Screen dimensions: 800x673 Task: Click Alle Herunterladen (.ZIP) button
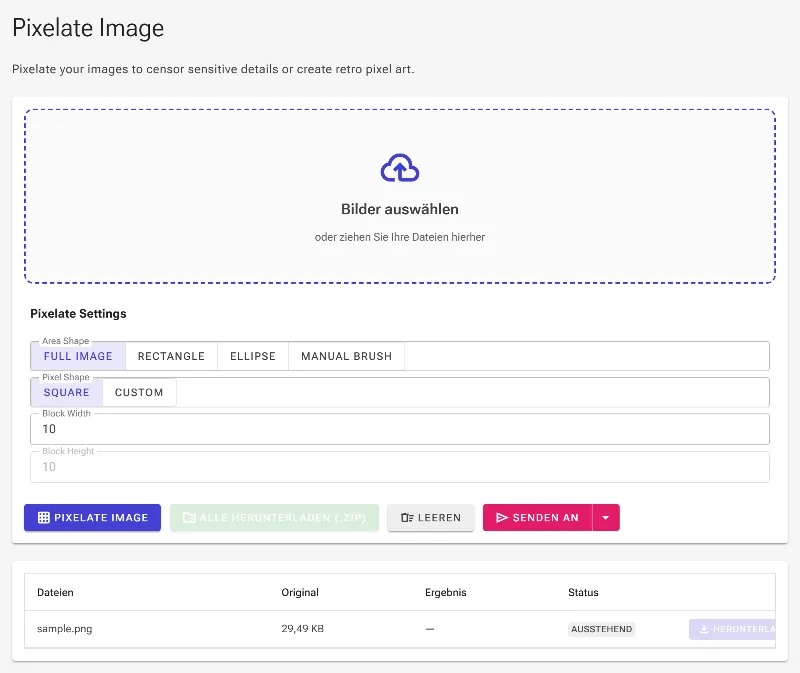274,517
